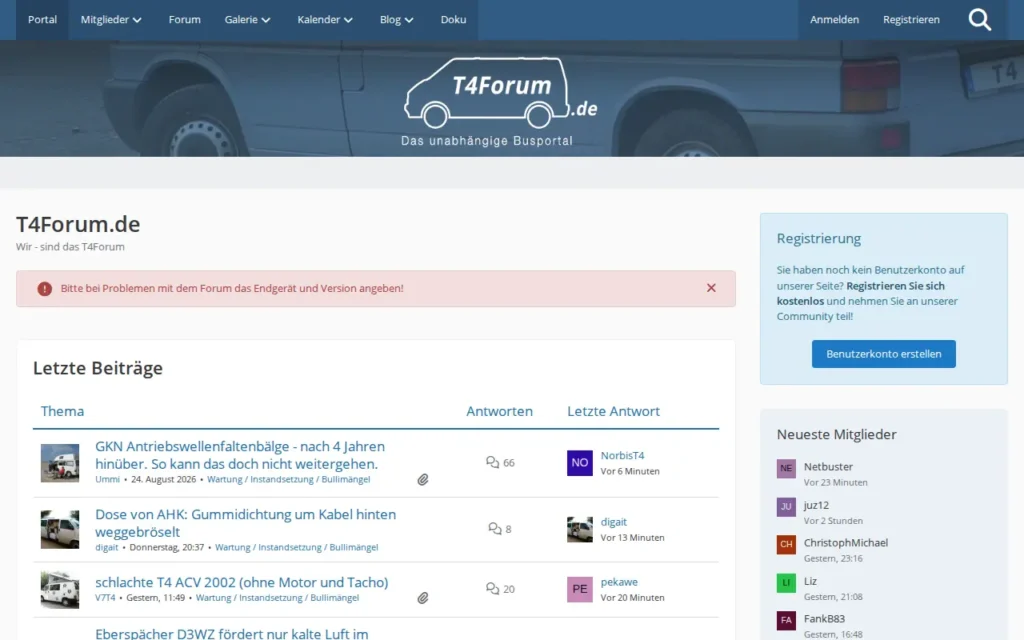The image size is (1024, 640).
Task: Open digait username in Letzte Antwort
Action: 613,522
